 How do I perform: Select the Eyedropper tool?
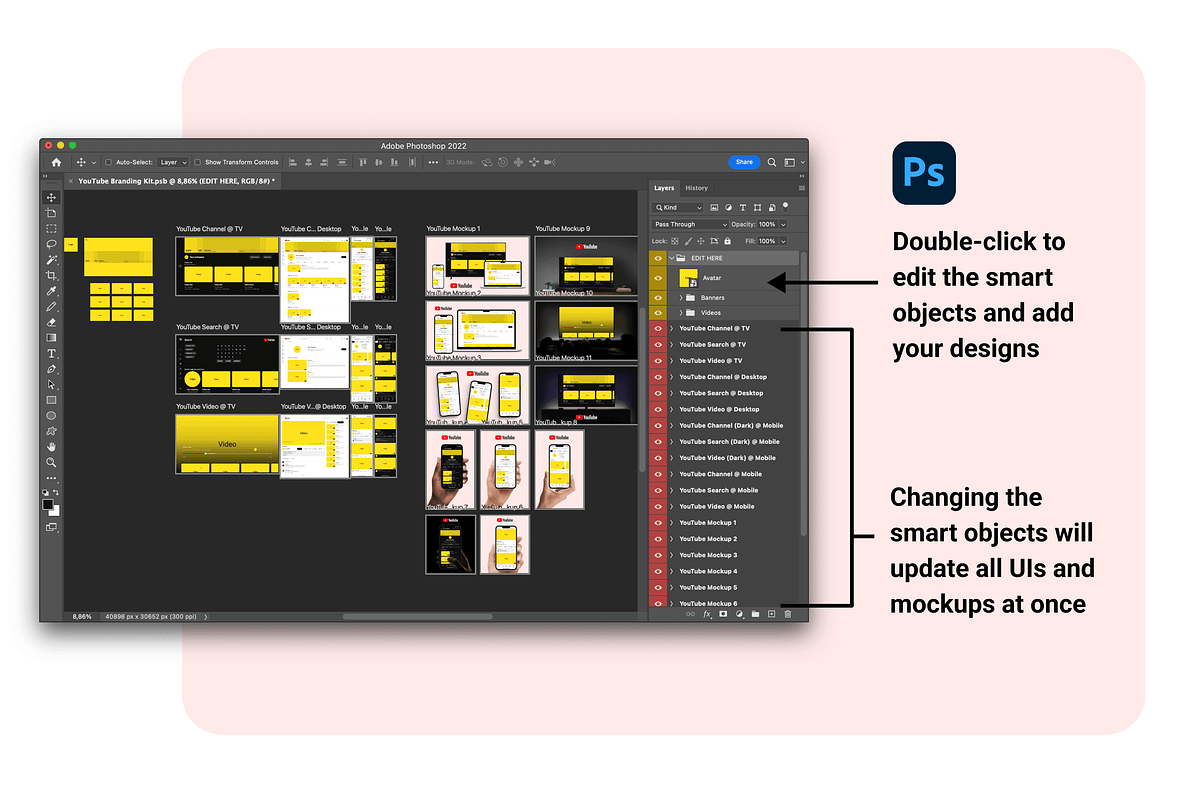pos(51,291)
